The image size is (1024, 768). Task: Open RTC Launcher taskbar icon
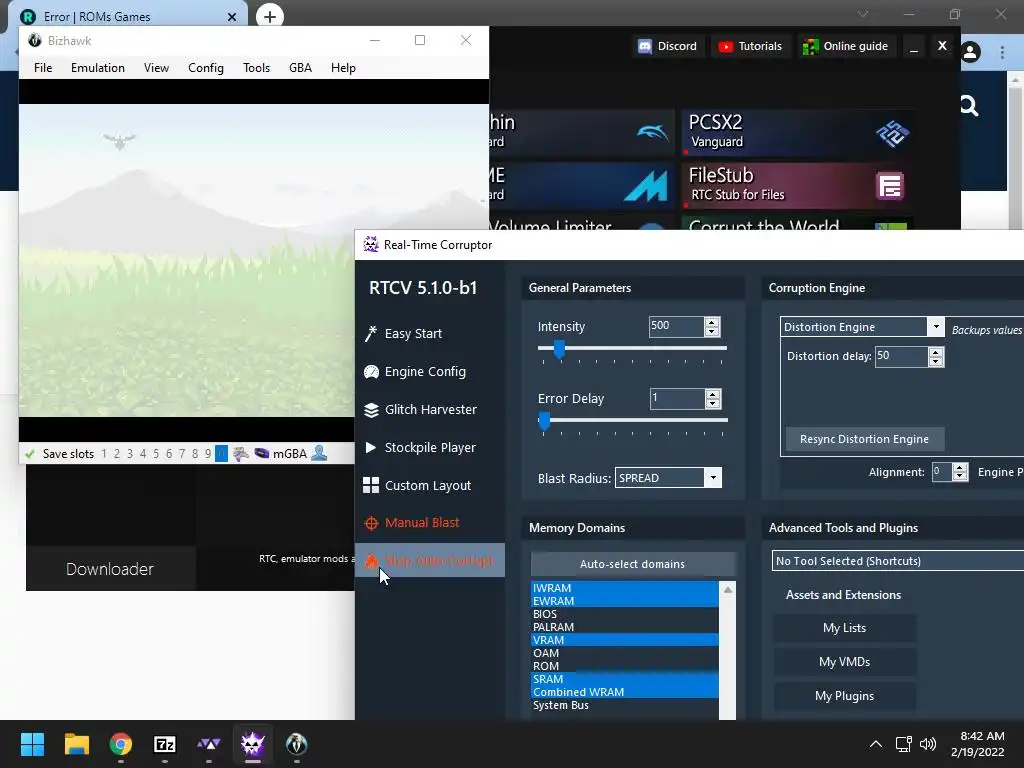(208, 744)
